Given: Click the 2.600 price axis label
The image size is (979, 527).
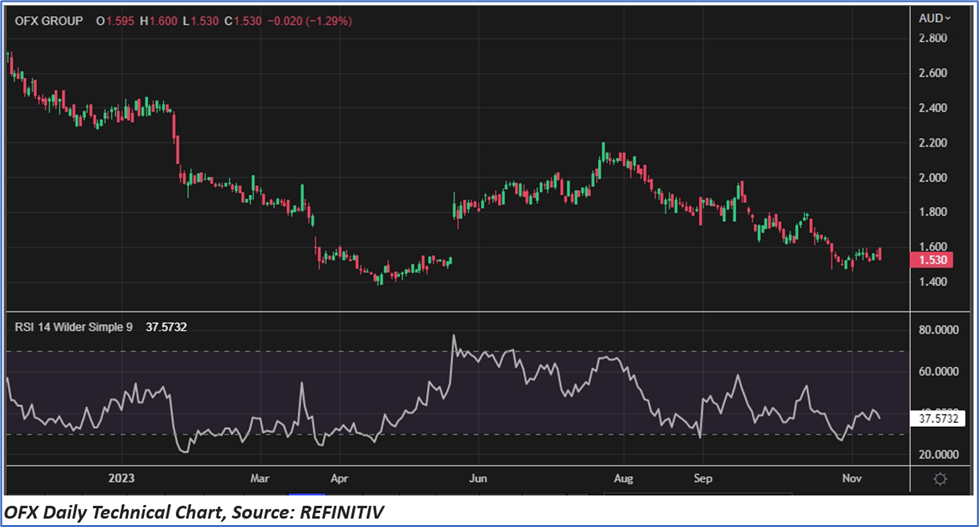Looking at the screenshot, I should pyautogui.click(x=933, y=73).
